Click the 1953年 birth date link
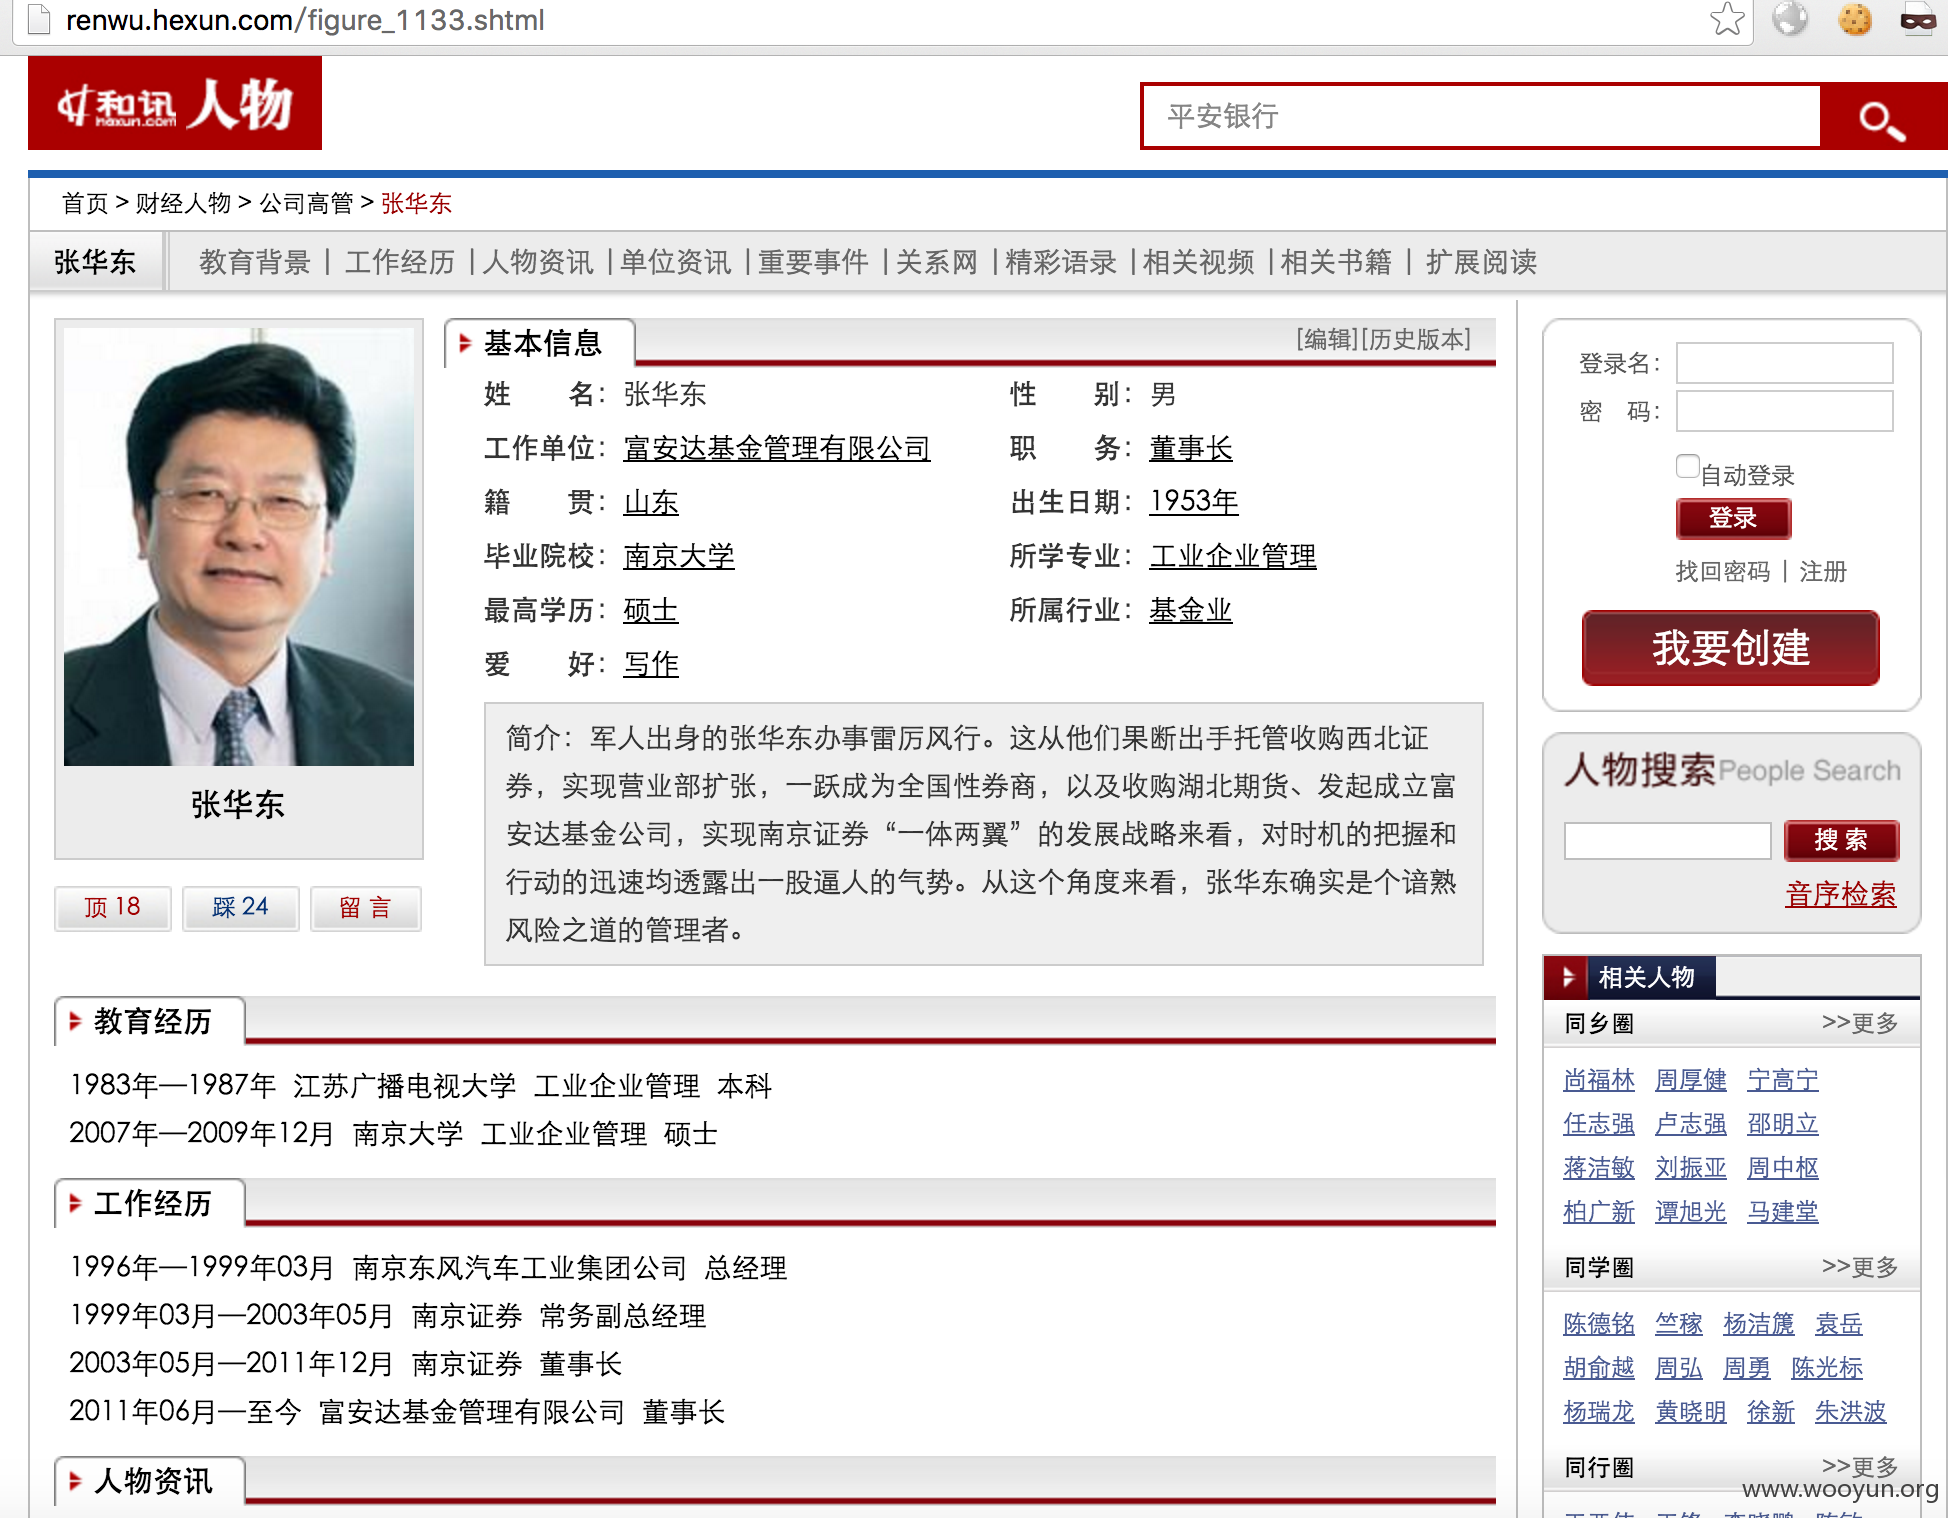This screenshot has height=1518, width=1948. click(x=1194, y=502)
